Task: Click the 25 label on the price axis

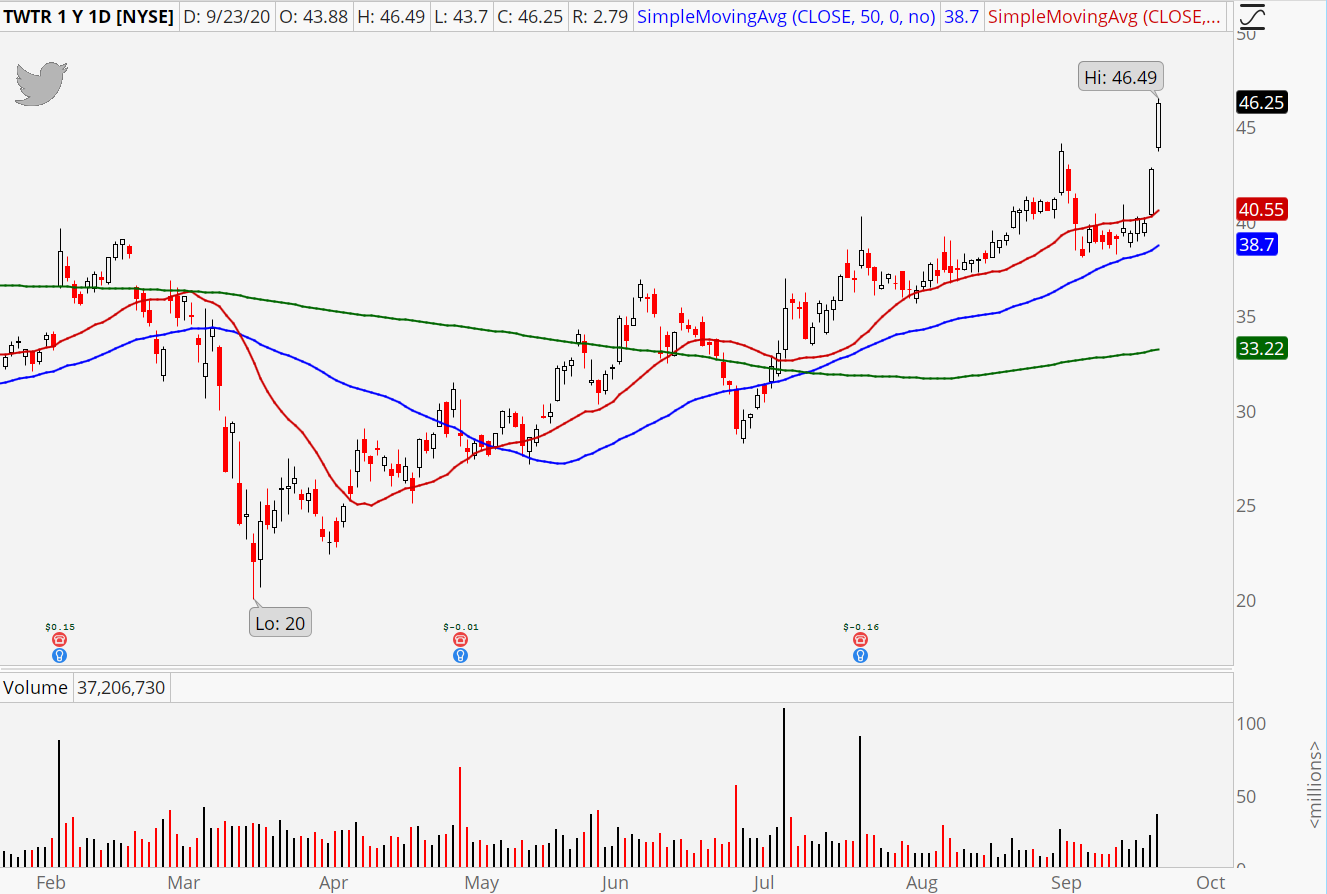Action: click(x=1246, y=506)
